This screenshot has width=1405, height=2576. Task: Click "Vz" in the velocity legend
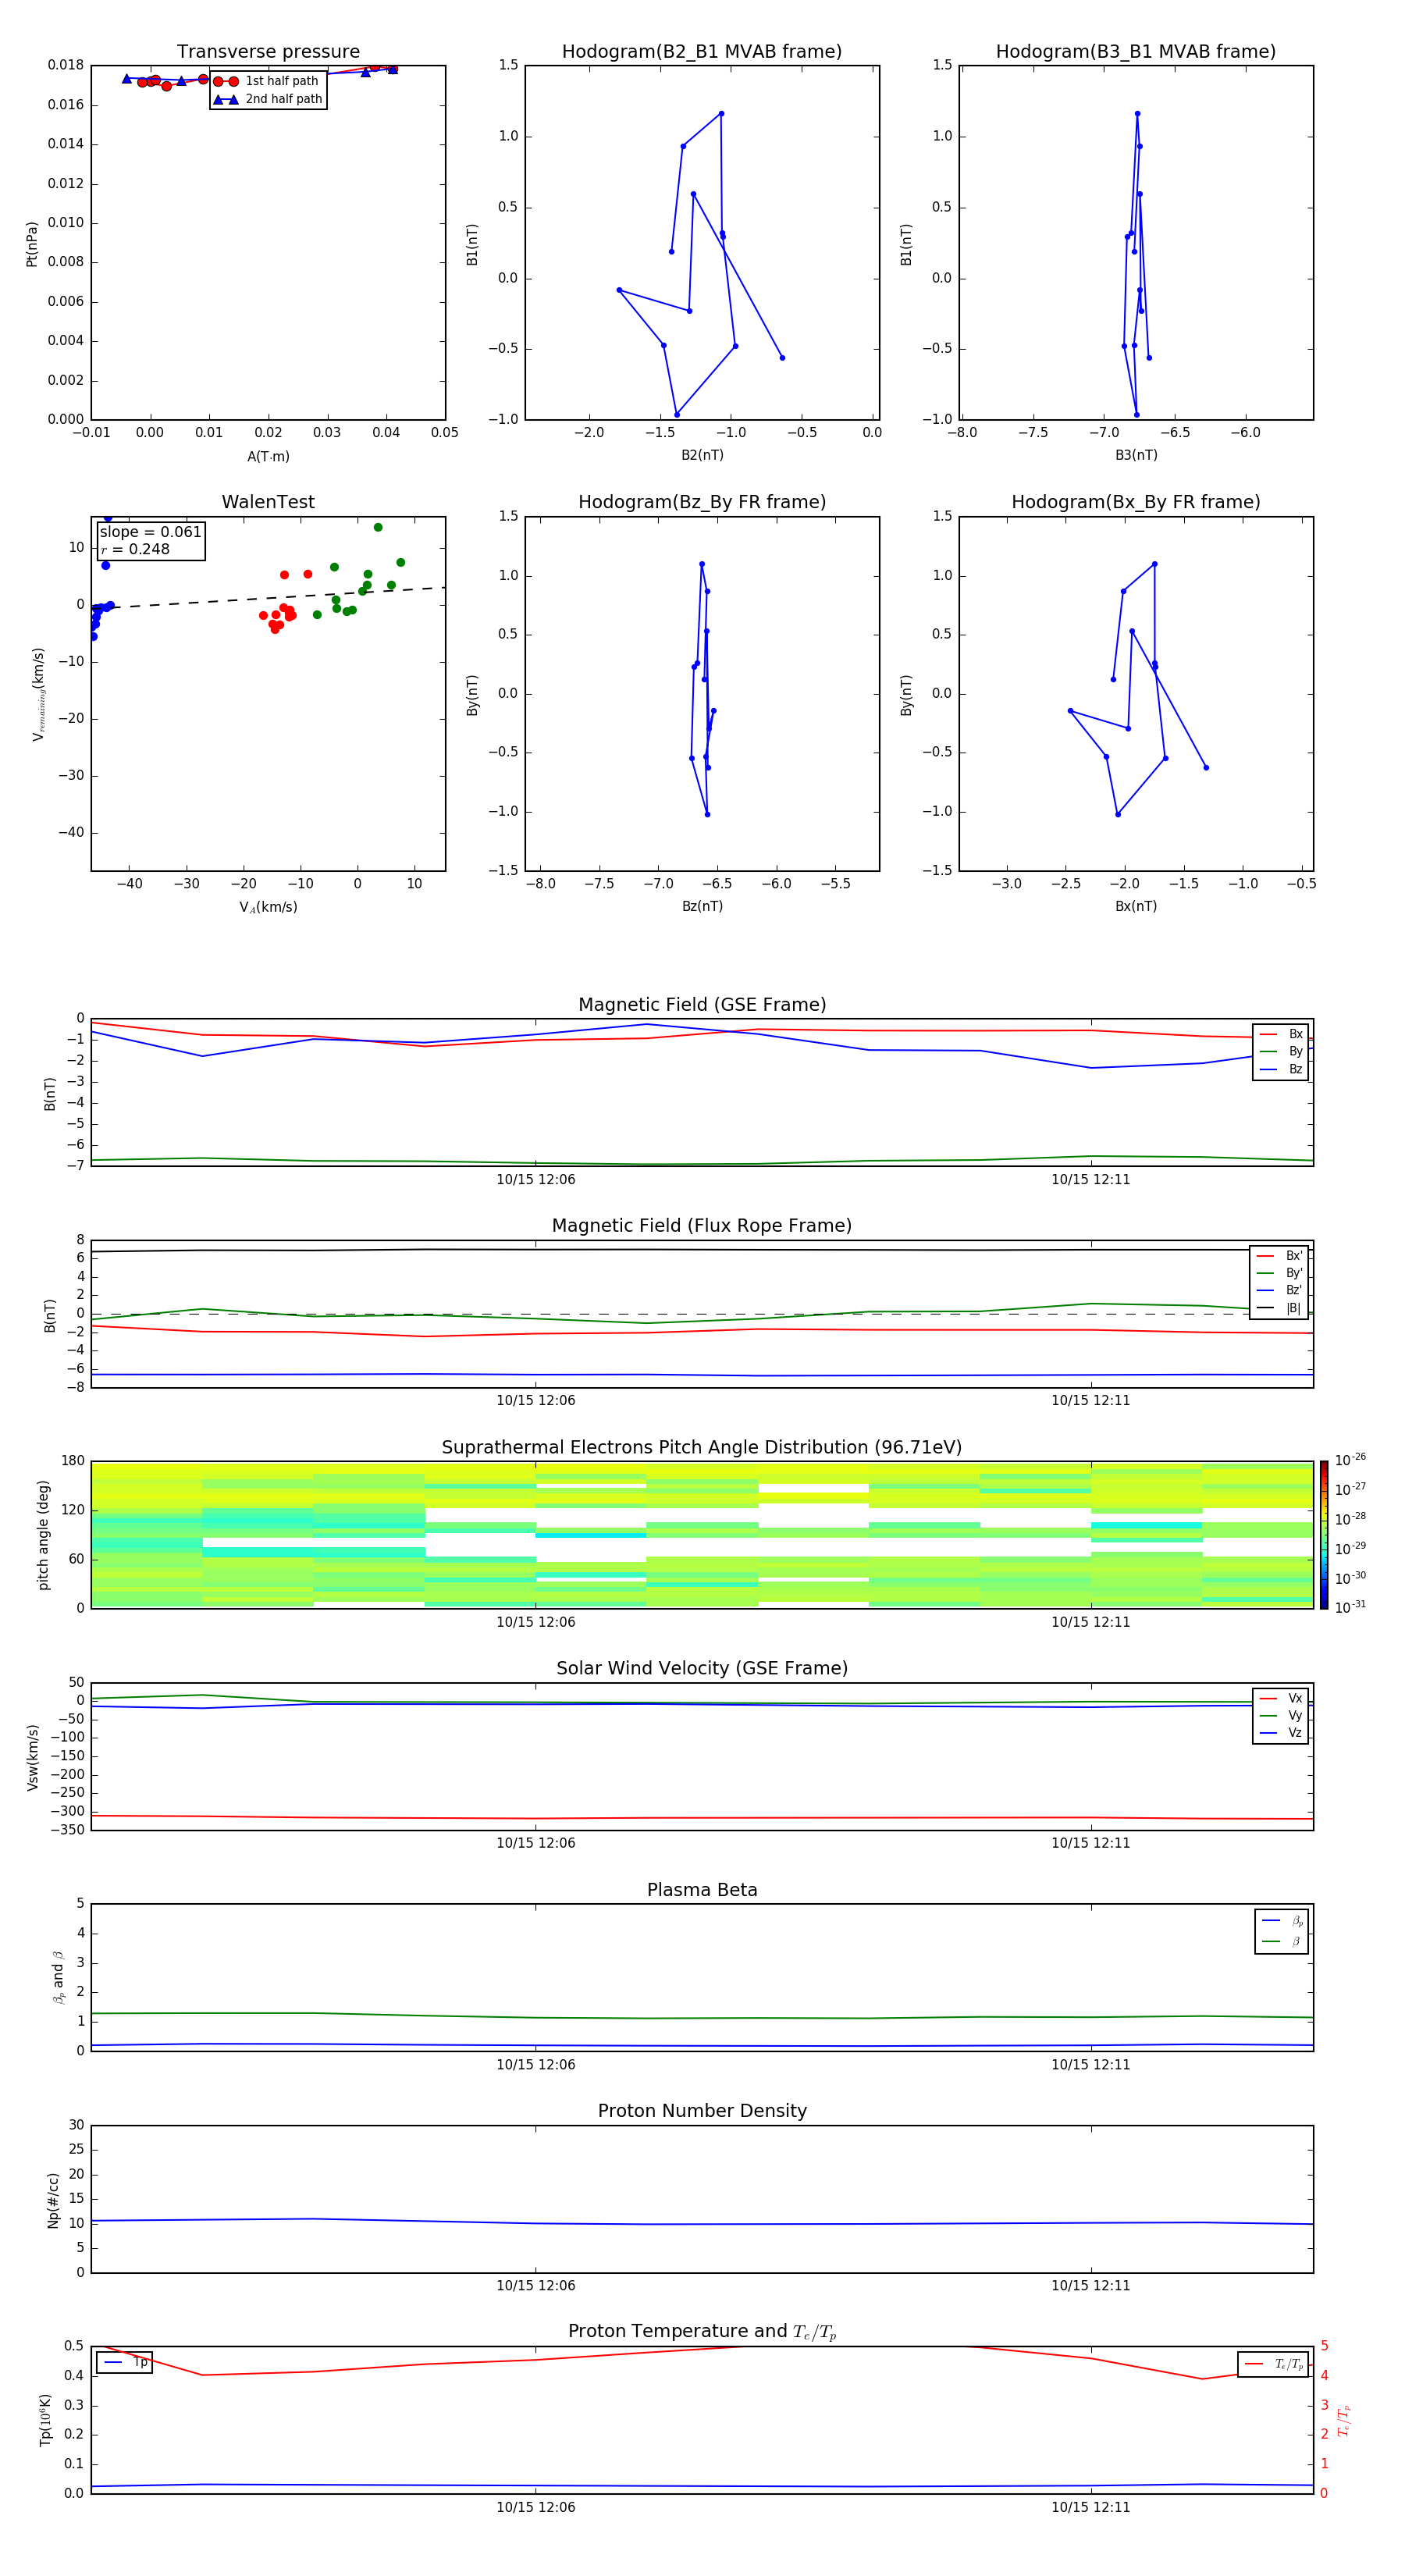pos(1295,1733)
